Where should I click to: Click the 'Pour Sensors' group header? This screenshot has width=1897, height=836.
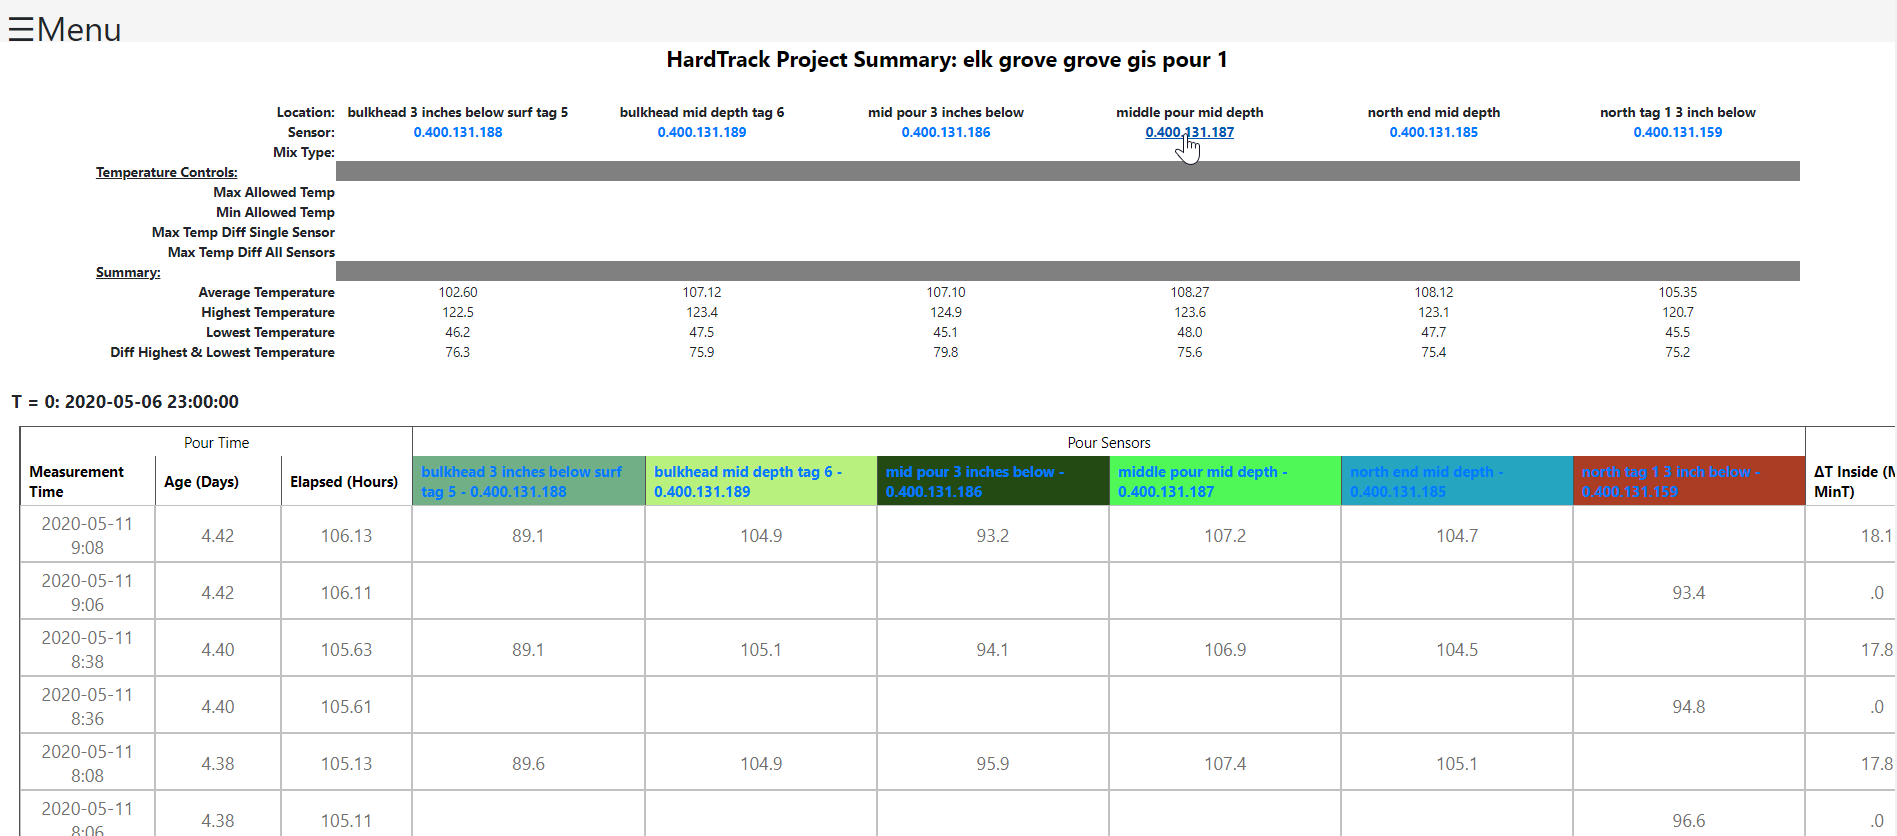tap(1109, 442)
